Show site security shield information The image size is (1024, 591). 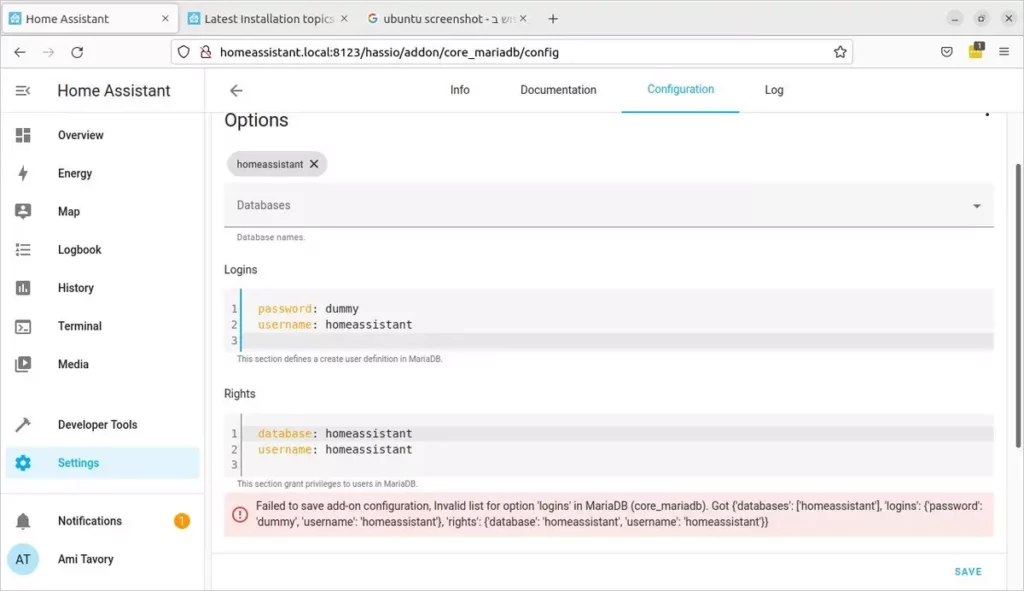tap(184, 52)
